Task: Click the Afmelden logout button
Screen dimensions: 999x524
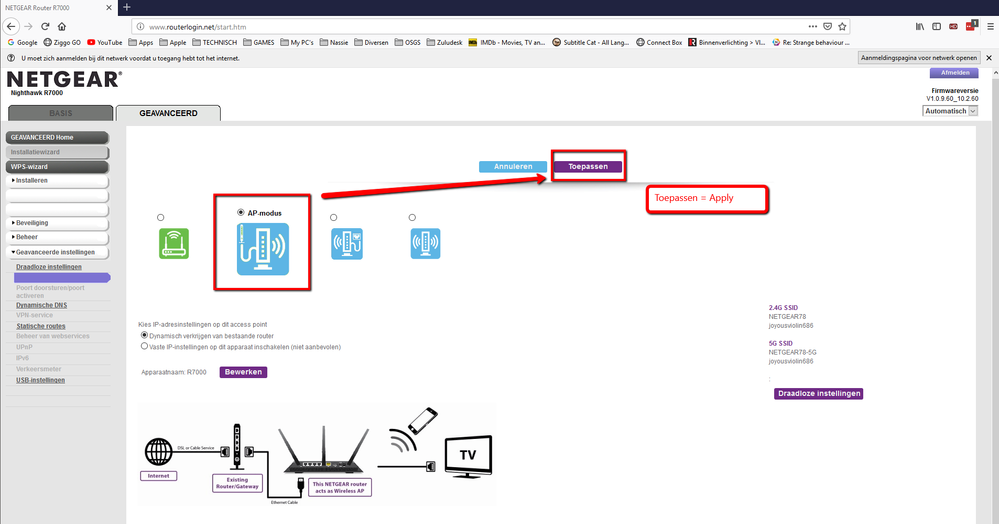Action: point(955,73)
